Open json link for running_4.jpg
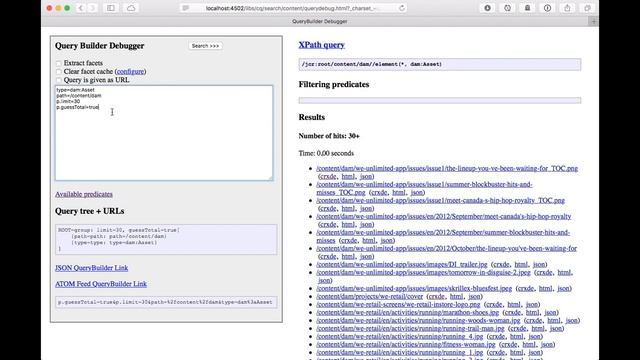This screenshot has height=360, width=640. 535,336
